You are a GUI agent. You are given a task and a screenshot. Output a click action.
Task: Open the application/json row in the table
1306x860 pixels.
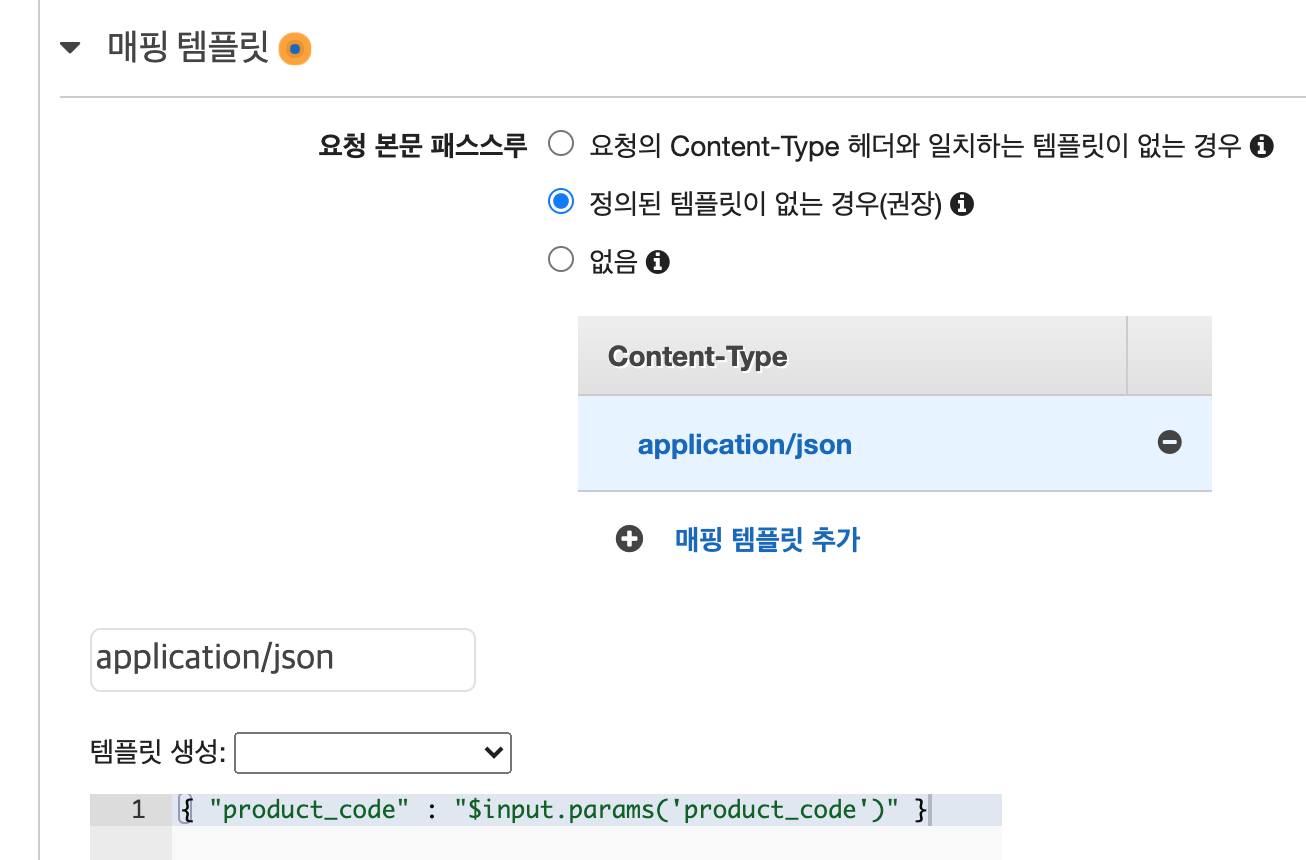(744, 444)
